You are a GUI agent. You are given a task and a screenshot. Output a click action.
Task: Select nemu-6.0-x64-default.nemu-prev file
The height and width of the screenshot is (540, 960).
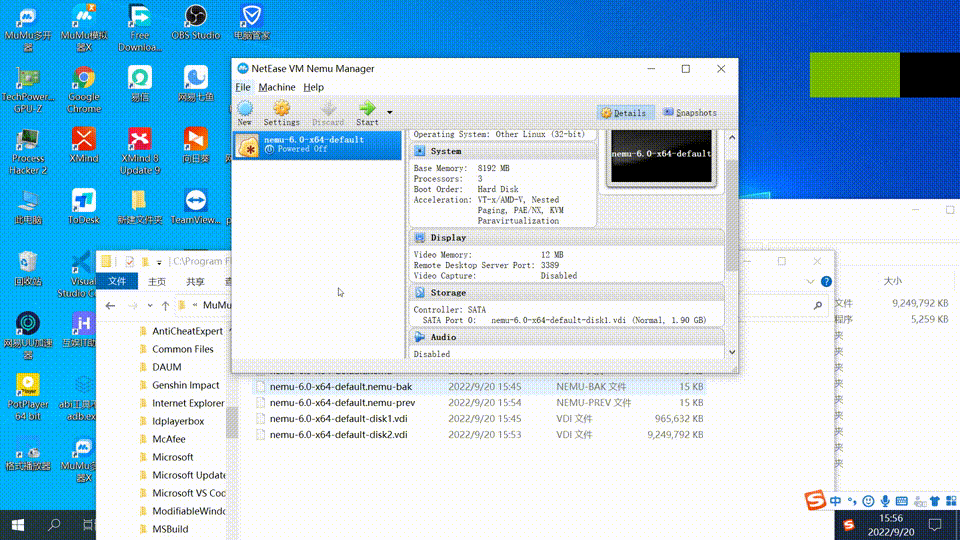[479, 403]
